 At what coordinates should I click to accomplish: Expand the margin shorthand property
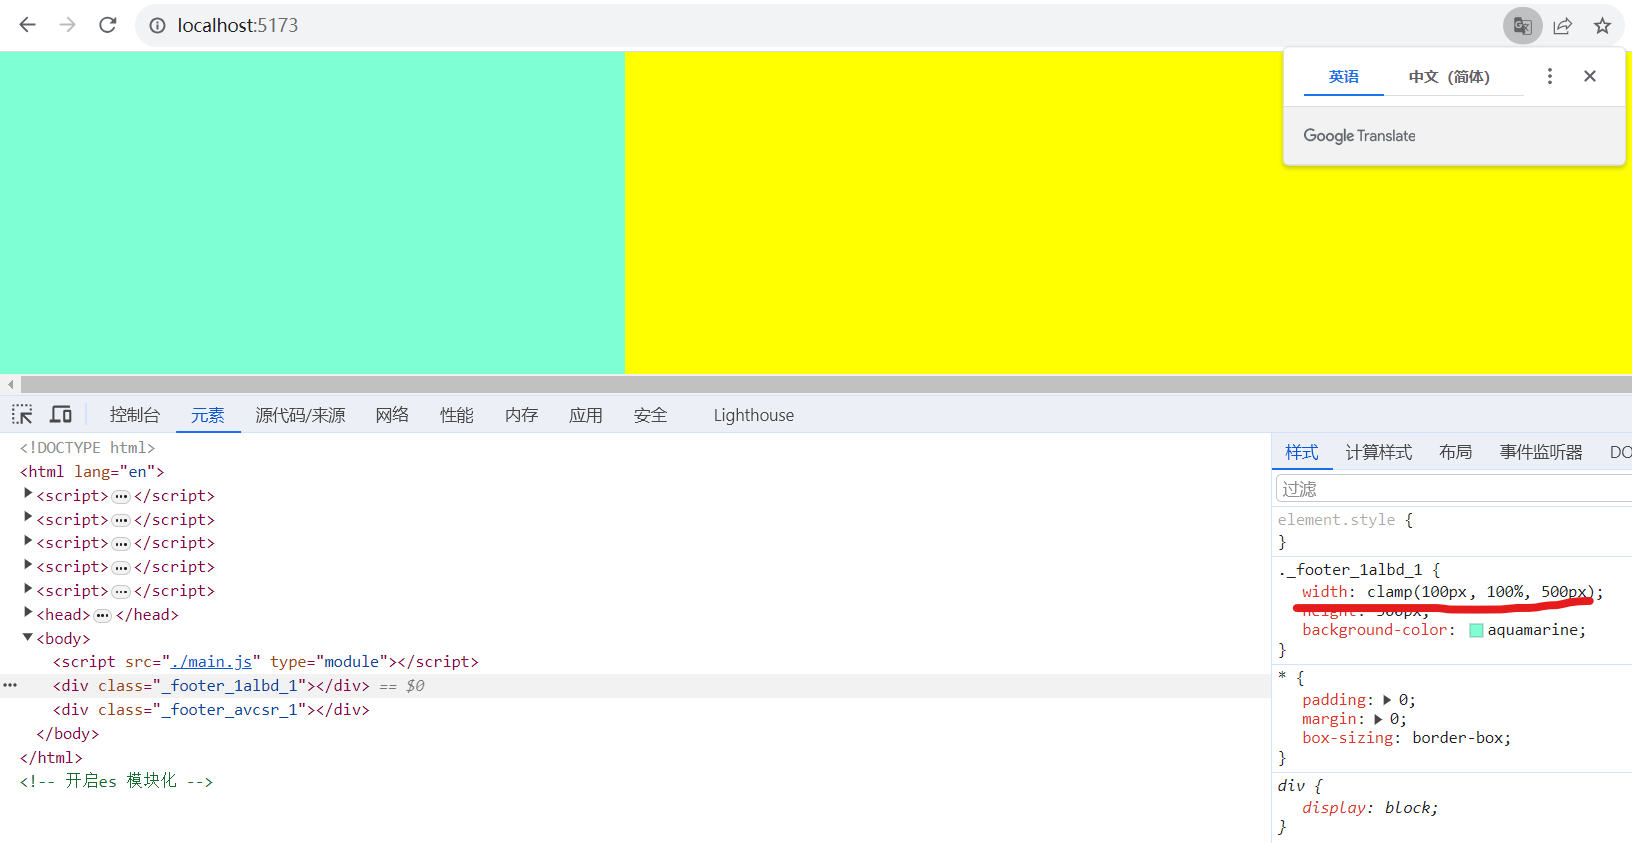point(1379,719)
